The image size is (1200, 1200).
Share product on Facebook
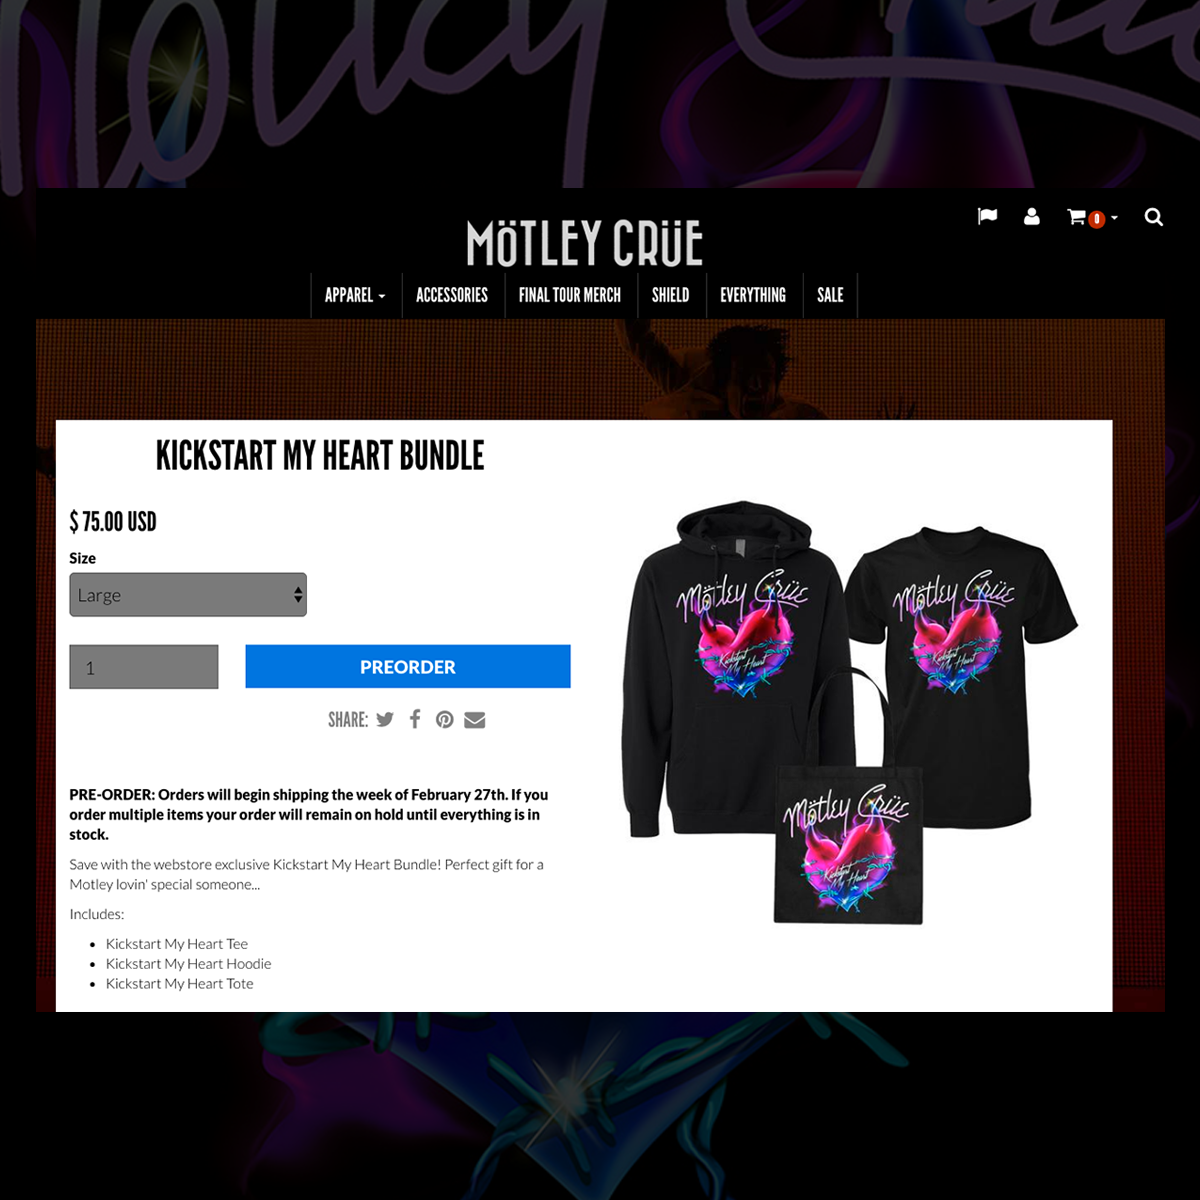[415, 719]
